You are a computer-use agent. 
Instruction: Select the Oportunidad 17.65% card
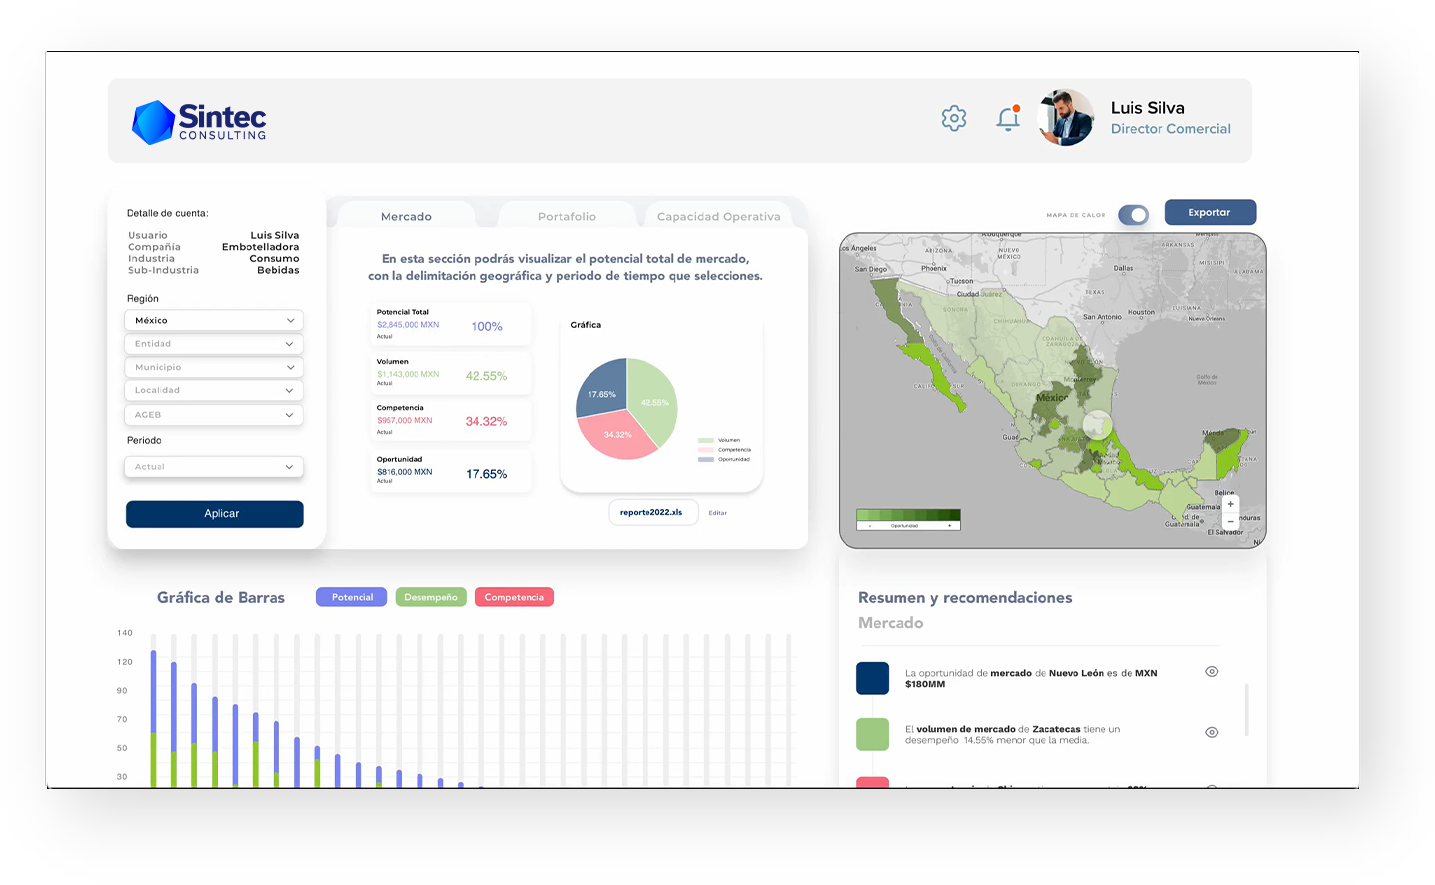click(451, 471)
